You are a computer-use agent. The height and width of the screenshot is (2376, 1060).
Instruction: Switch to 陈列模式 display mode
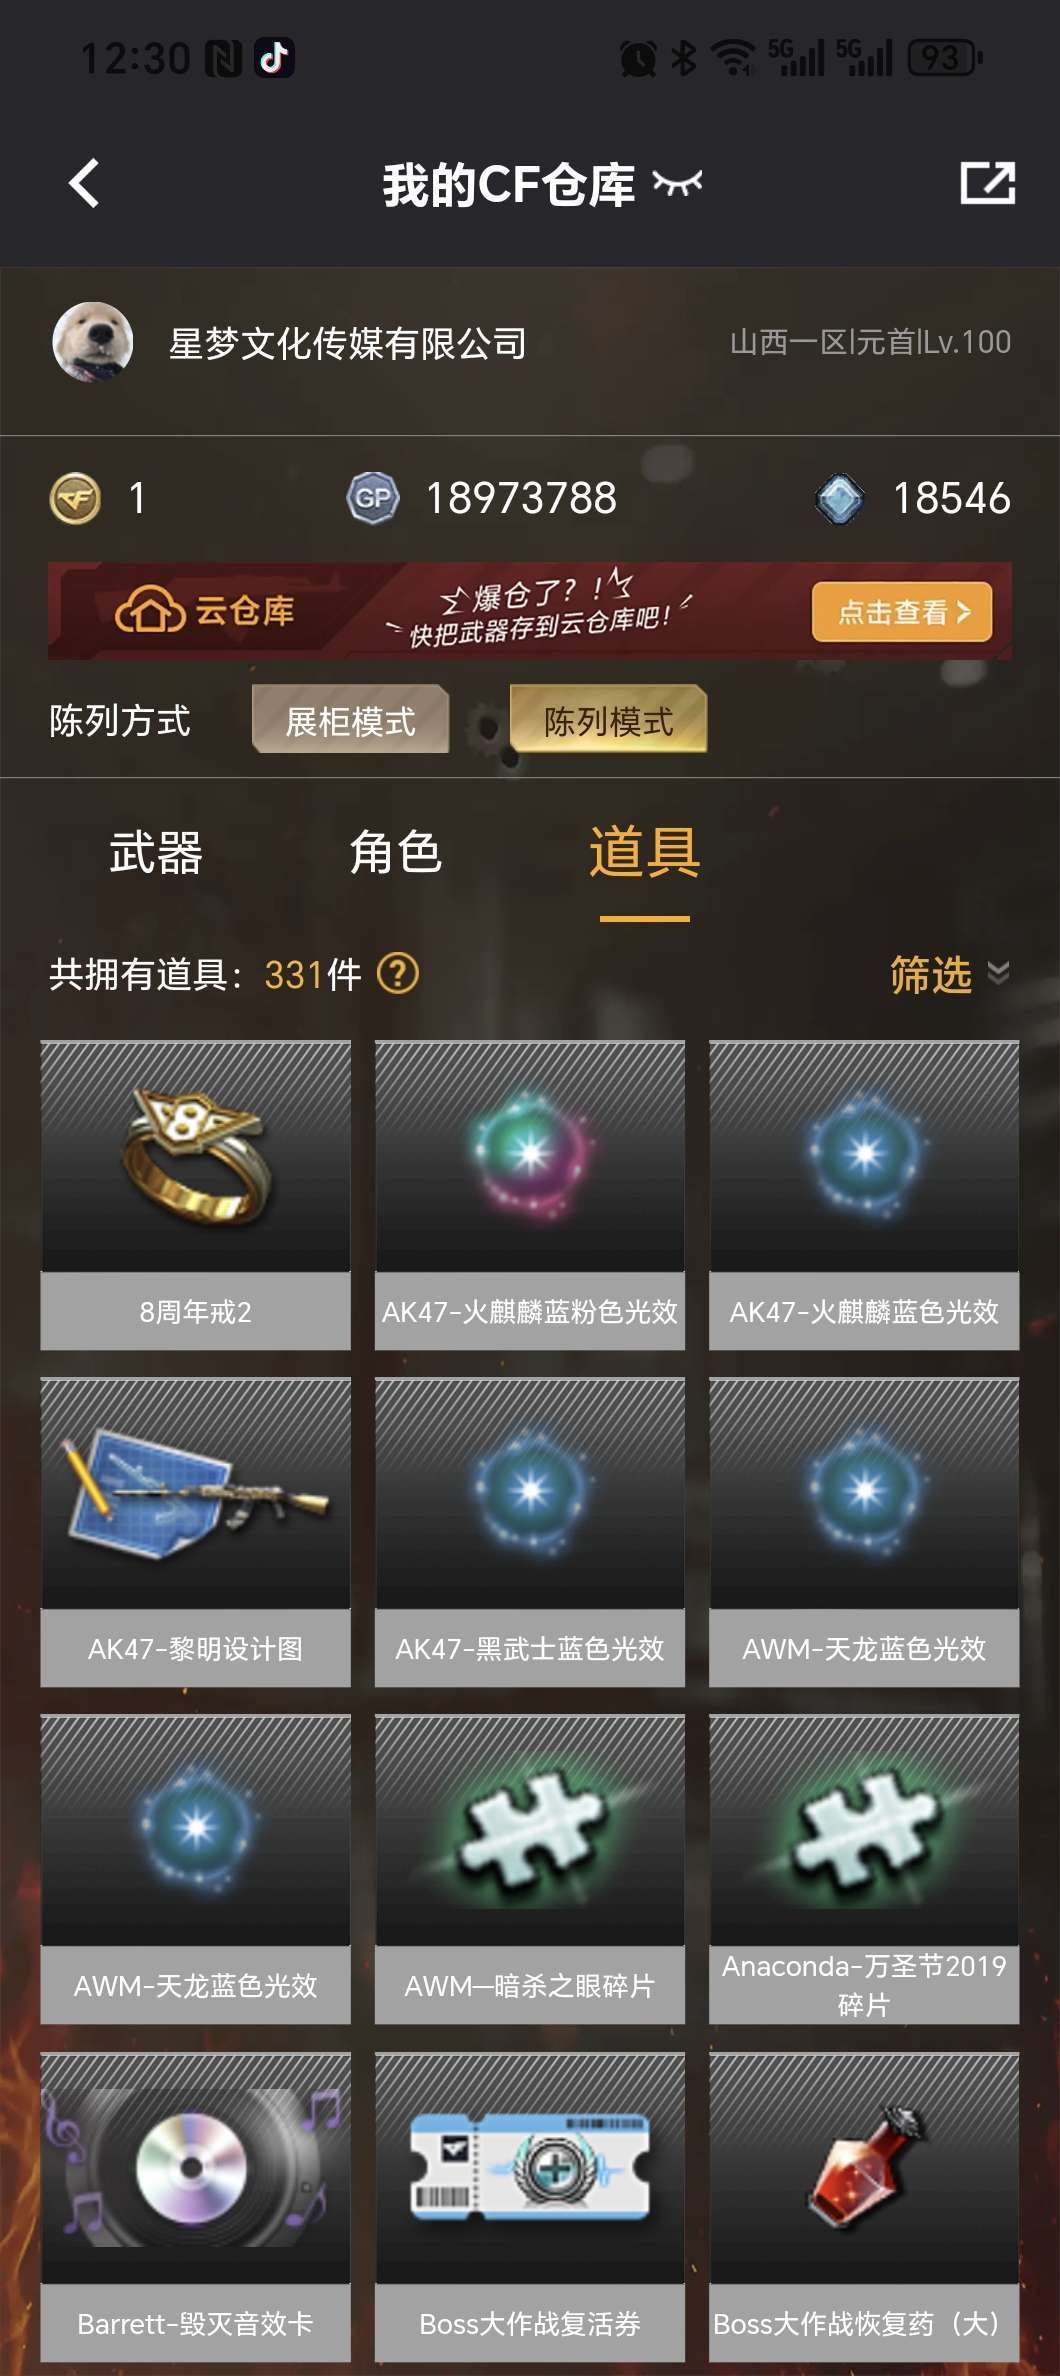click(608, 720)
